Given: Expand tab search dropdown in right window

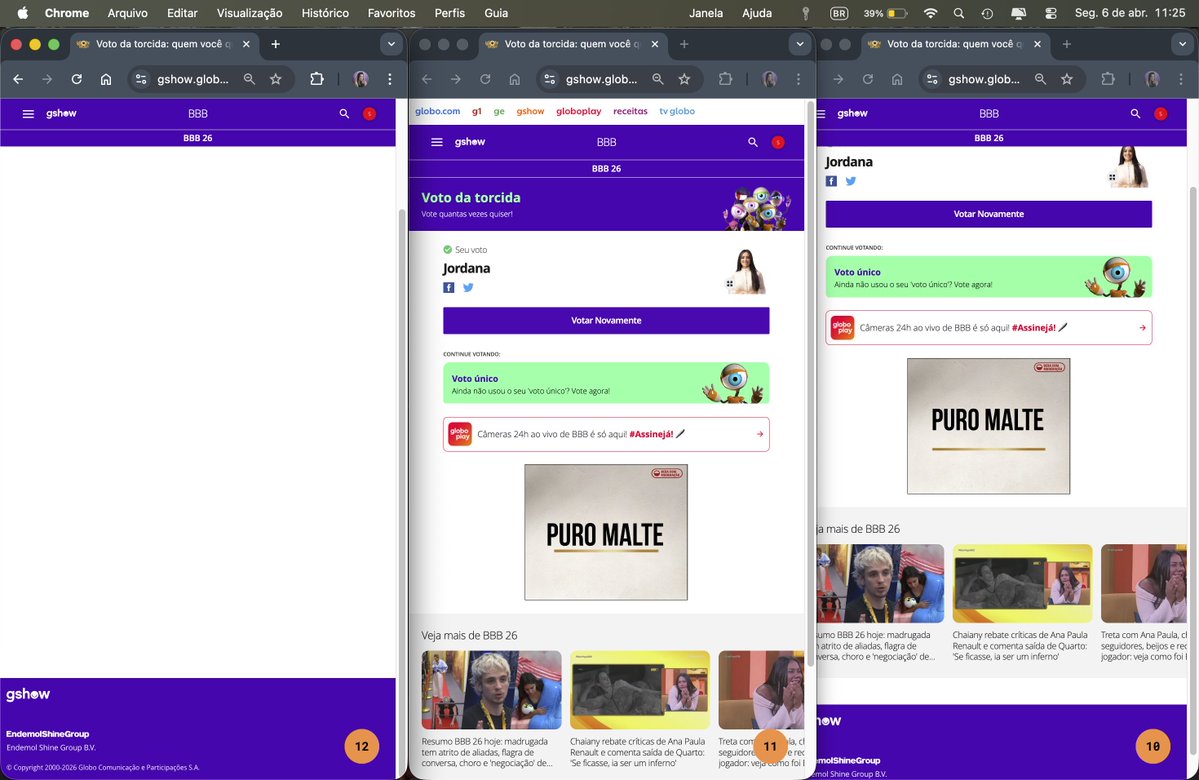Looking at the screenshot, I should 1182,44.
